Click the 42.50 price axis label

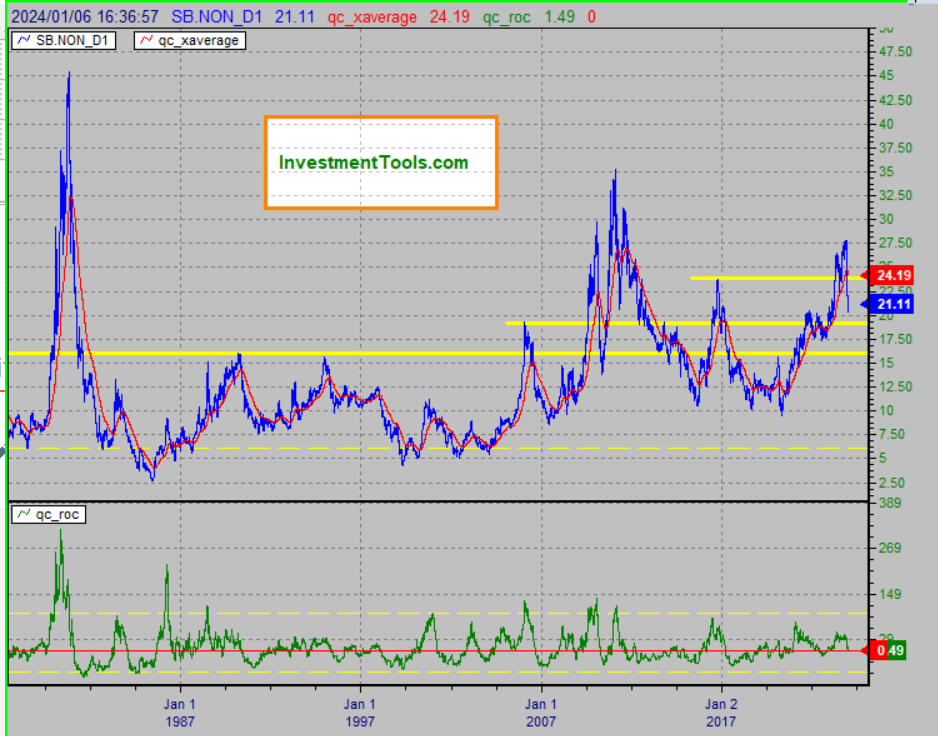(896, 100)
